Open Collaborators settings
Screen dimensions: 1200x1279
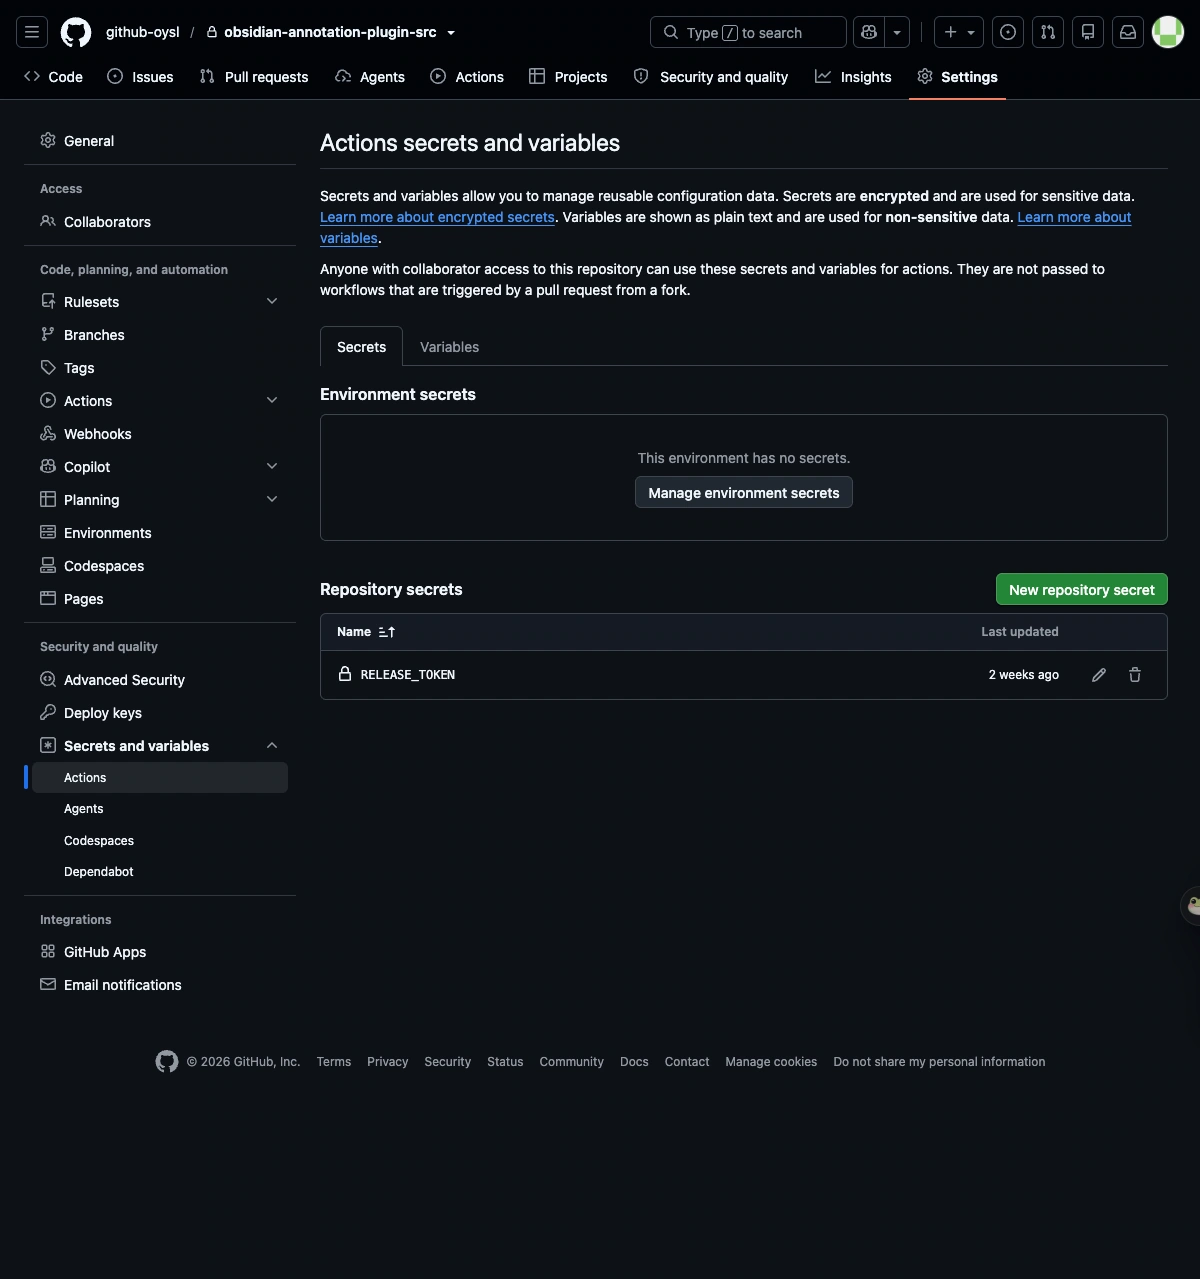(160, 222)
